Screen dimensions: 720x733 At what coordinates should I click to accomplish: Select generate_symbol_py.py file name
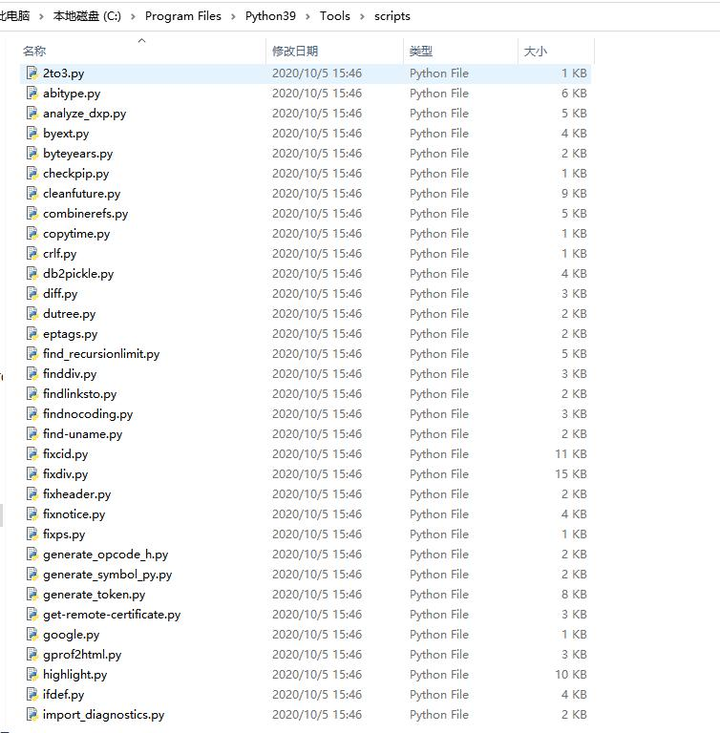click(108, 575)
